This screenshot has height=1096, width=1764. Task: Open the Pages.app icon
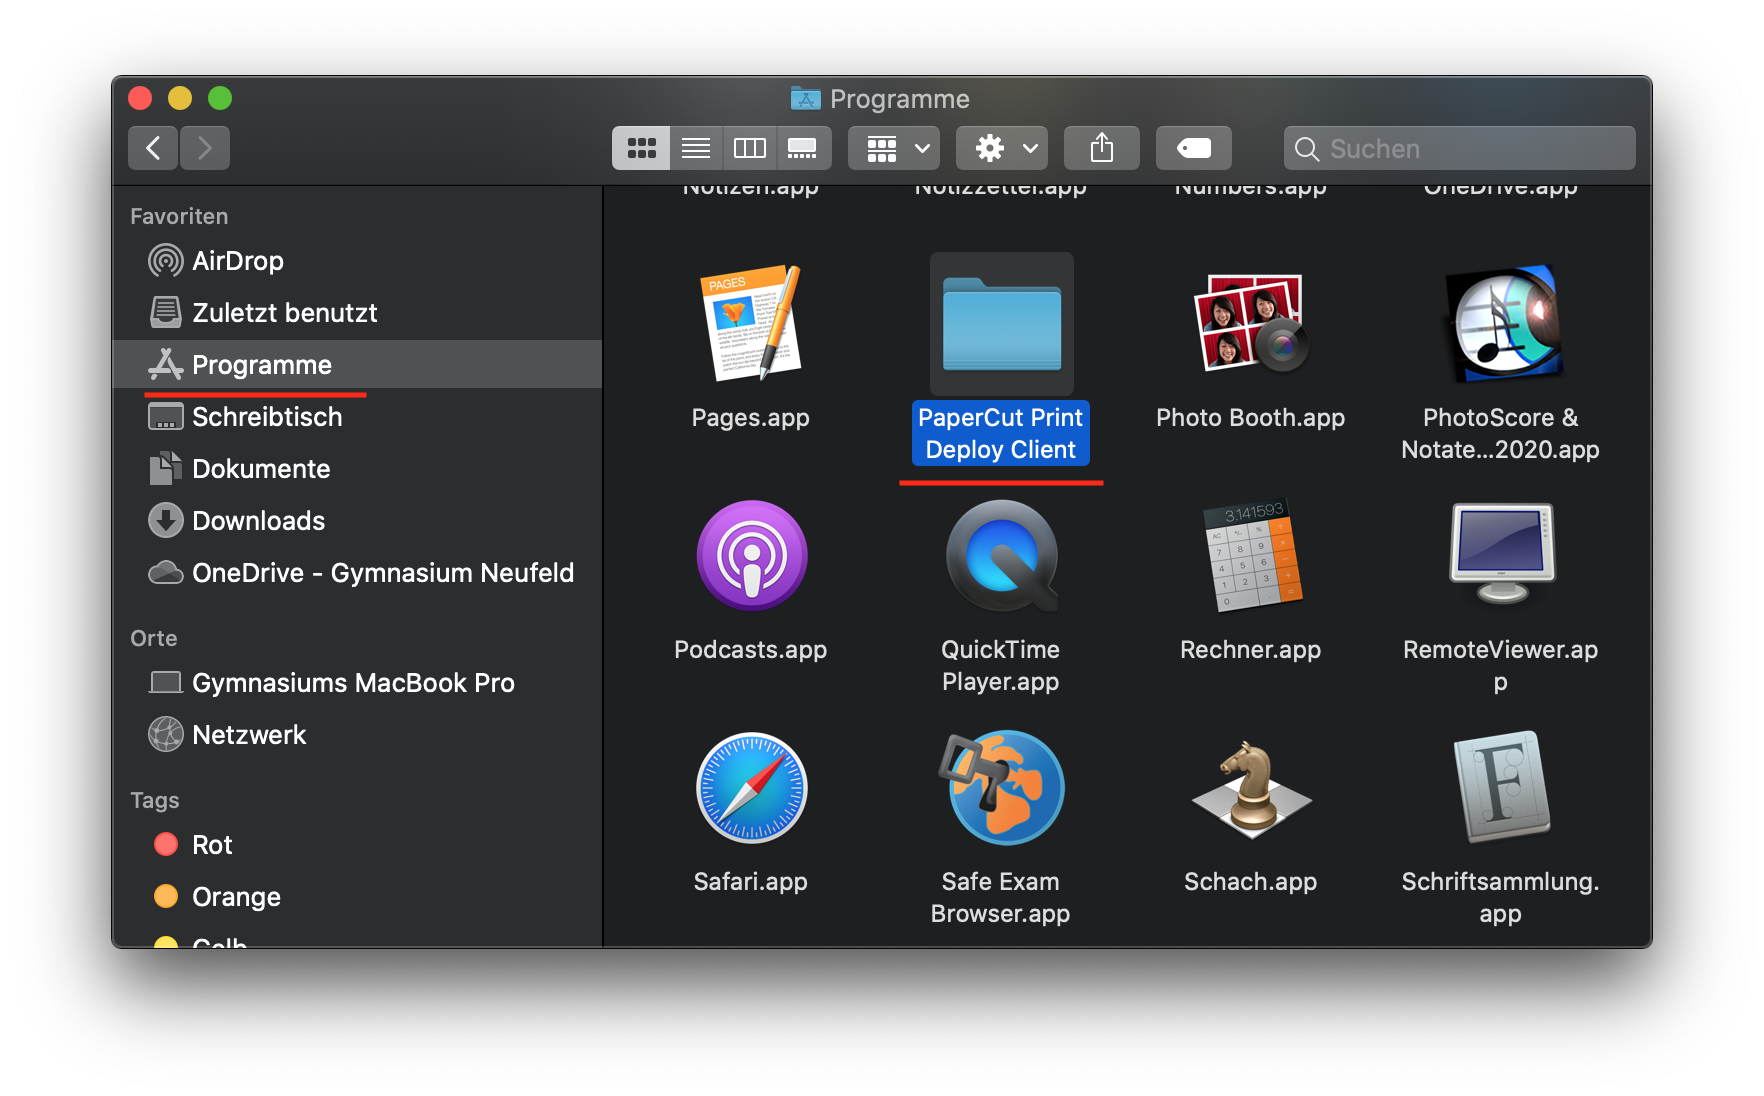pyautogui.click(x=750, y=324)
